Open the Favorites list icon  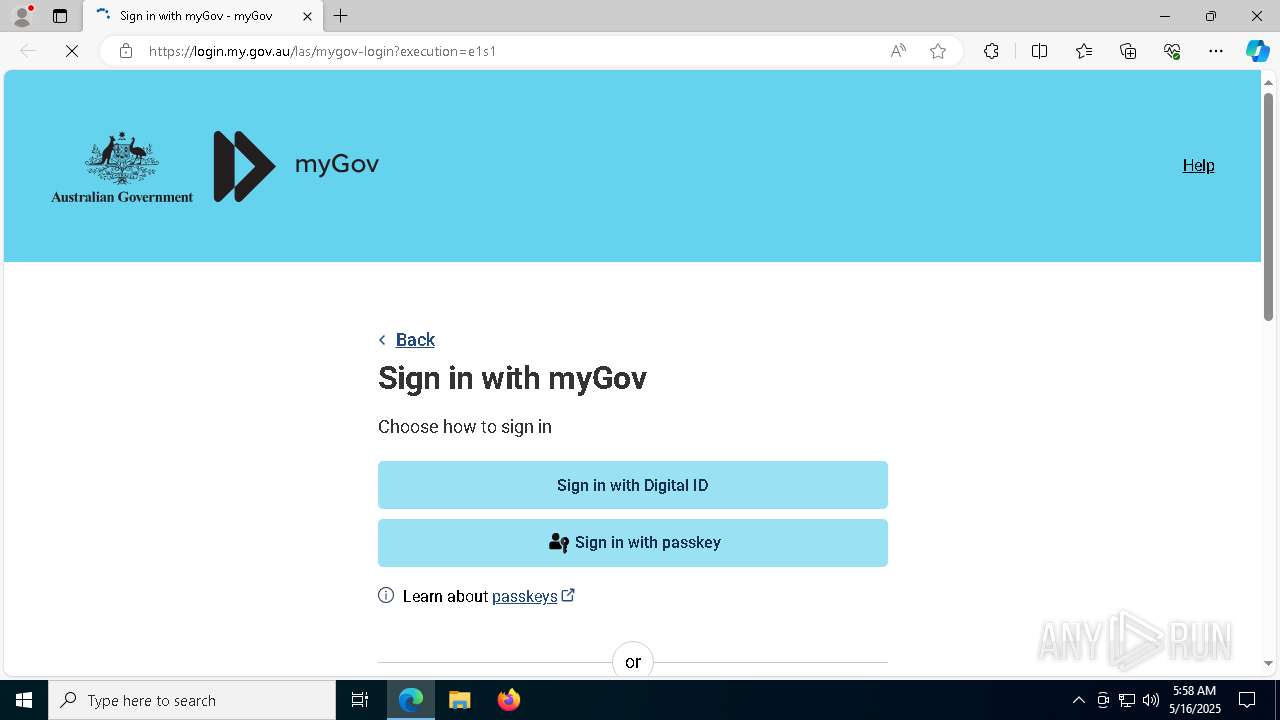1084,51
